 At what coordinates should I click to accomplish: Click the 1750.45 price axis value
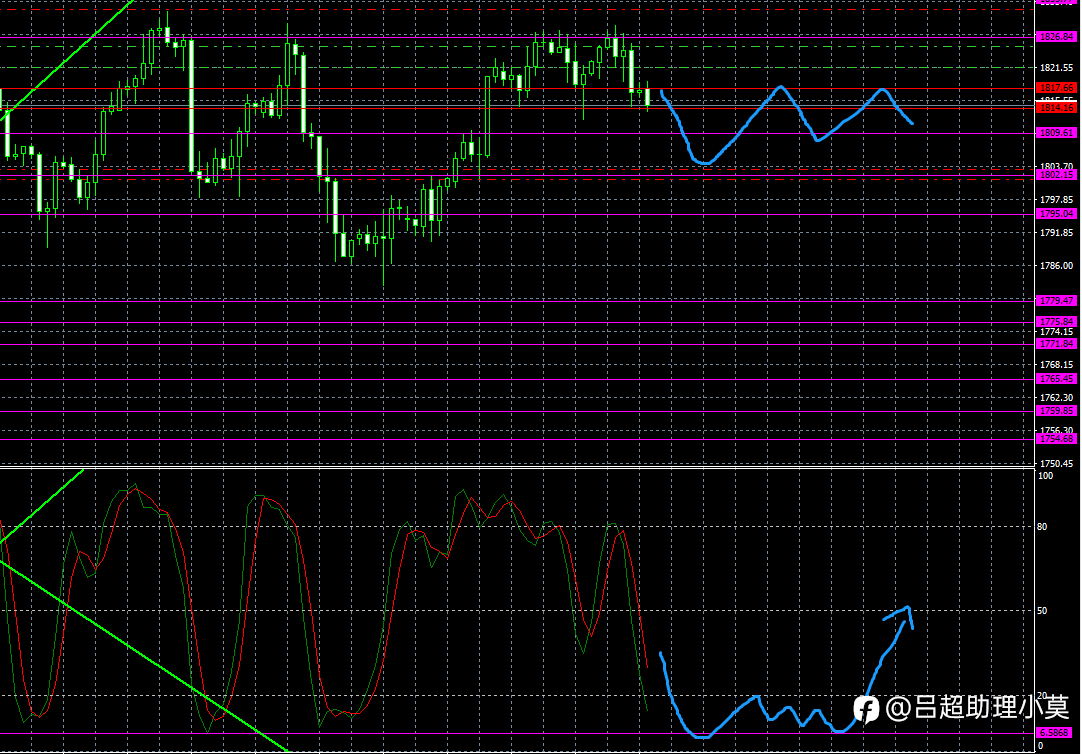click(1056, 464)
